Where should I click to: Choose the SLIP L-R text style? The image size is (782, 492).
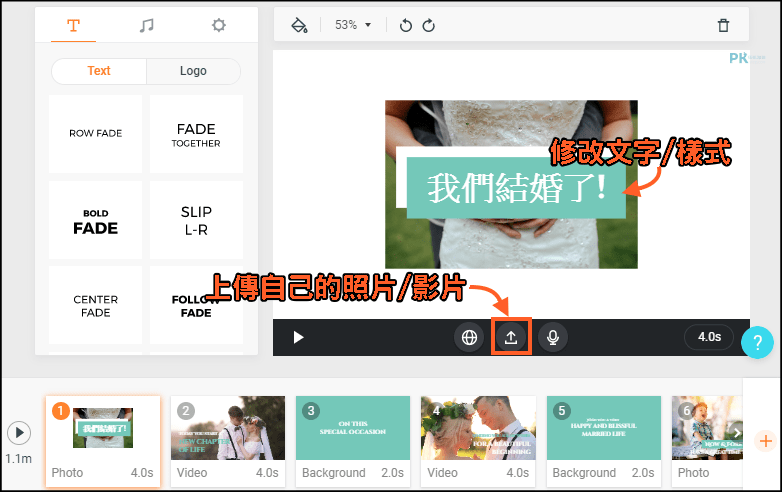point(196,220)
